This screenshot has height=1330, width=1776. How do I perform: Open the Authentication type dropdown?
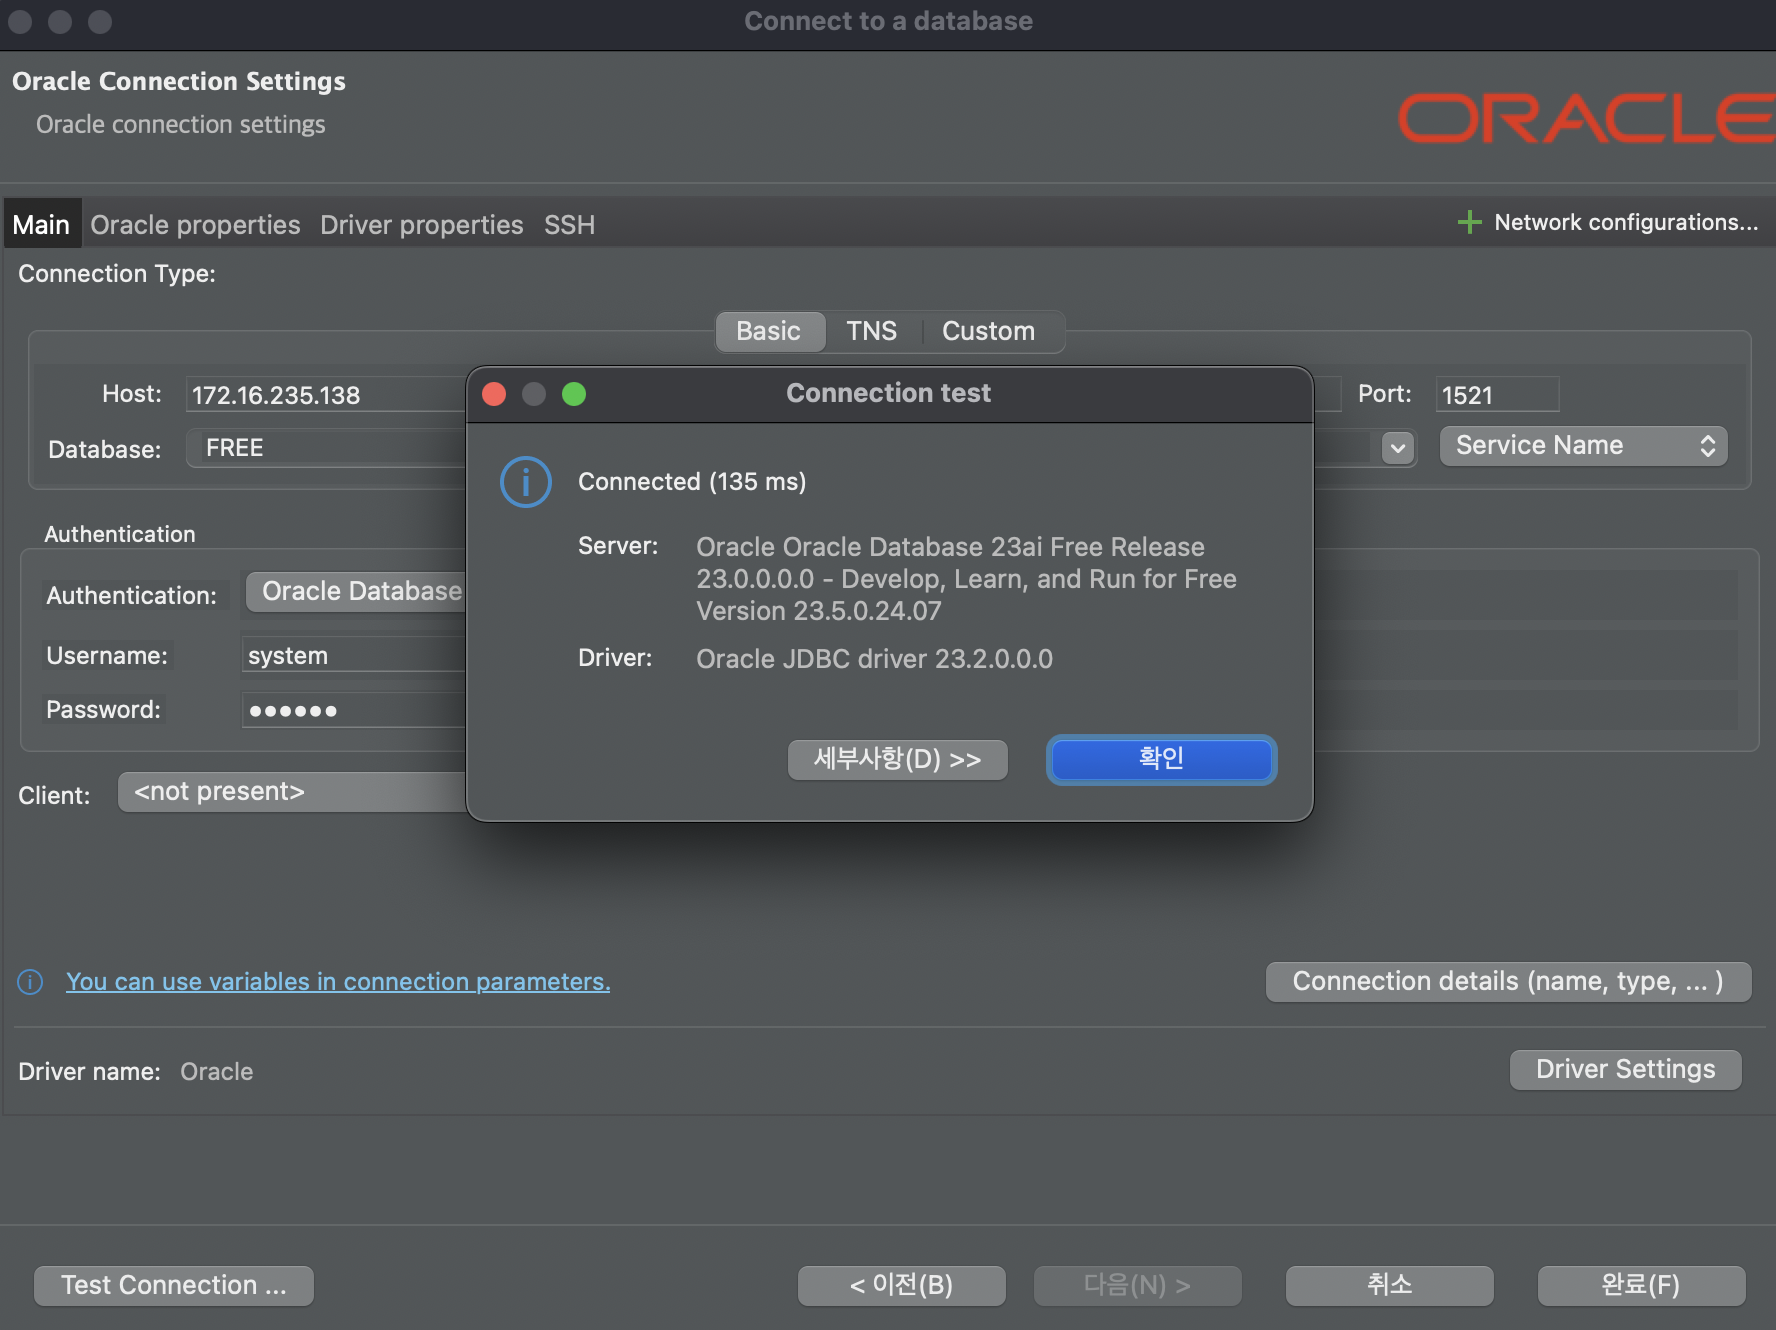[356, 592]
